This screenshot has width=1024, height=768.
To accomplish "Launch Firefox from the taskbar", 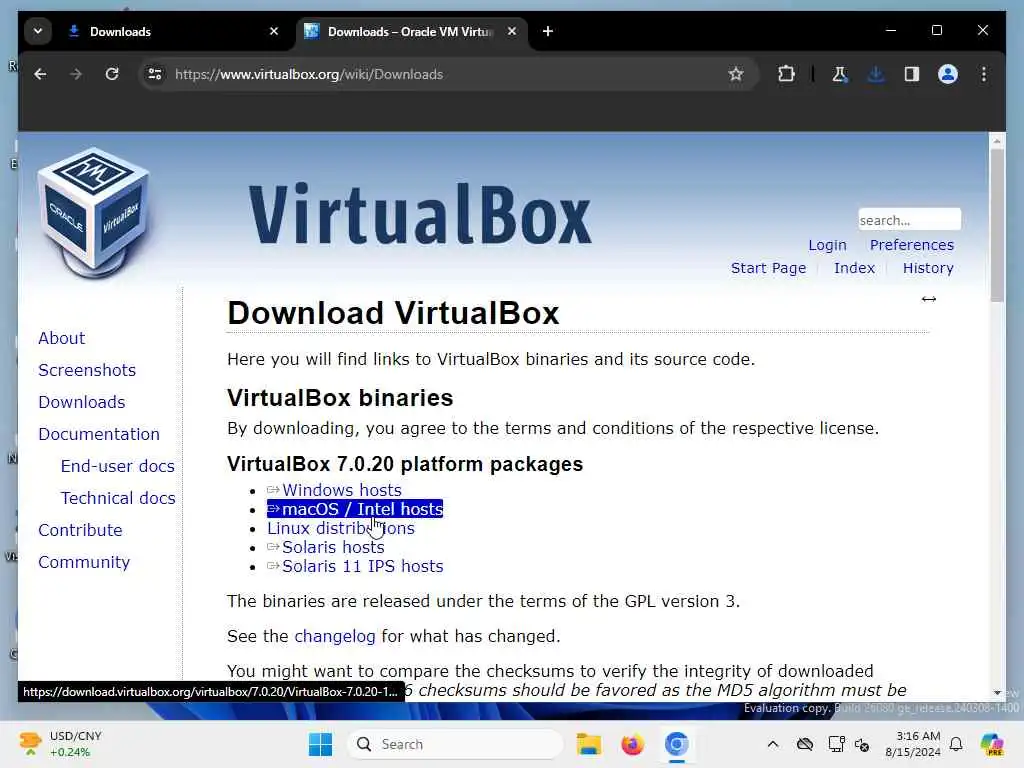I will (x=632, y=744).
